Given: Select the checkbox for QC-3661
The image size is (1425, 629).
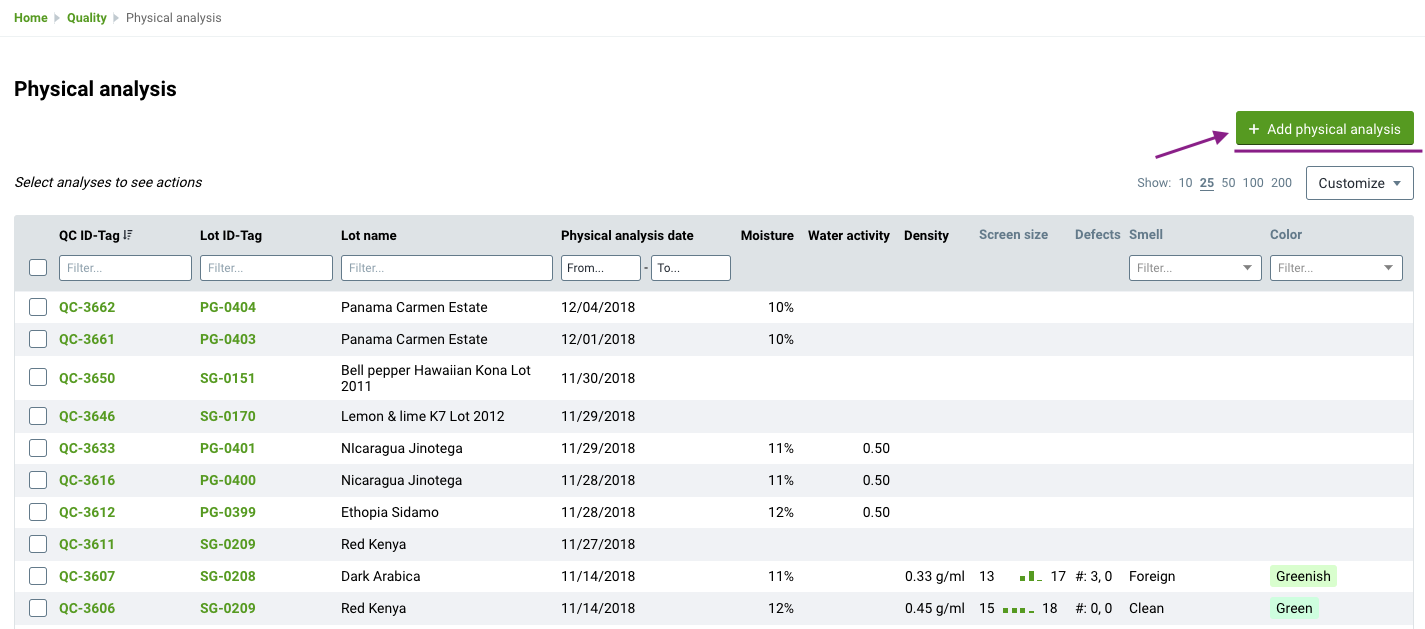Looking at the screenshot, I should [38, 339].
